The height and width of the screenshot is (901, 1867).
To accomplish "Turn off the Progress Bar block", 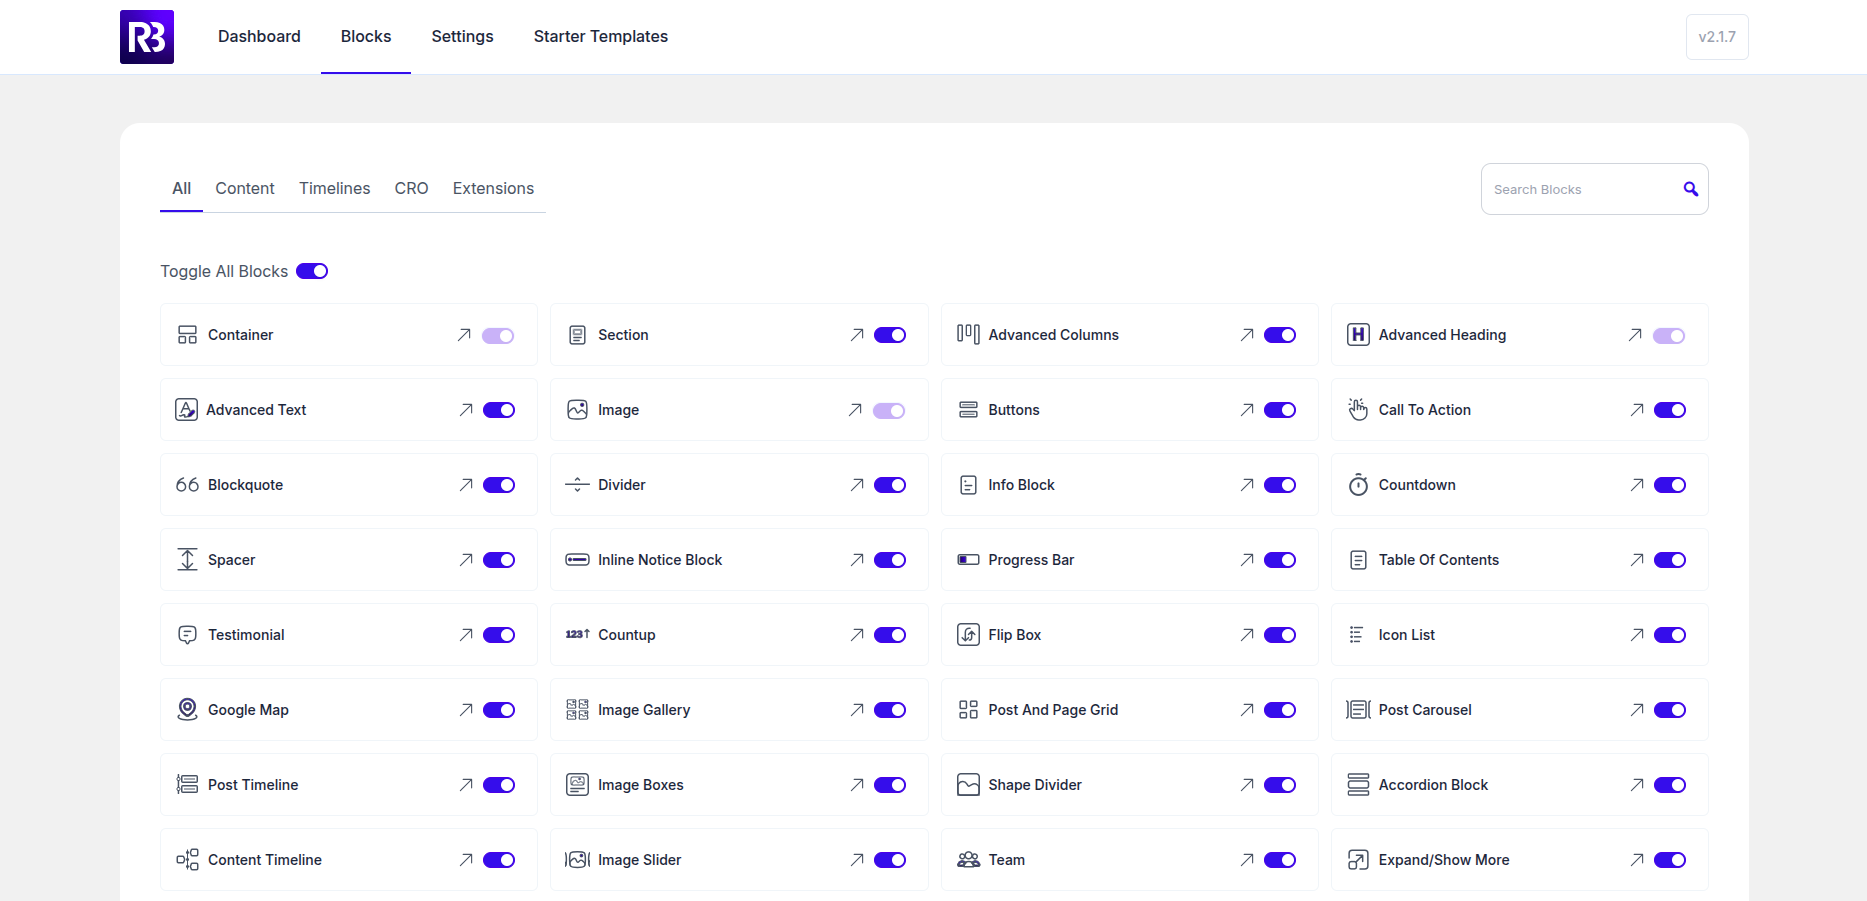I will coord(1280,560).
